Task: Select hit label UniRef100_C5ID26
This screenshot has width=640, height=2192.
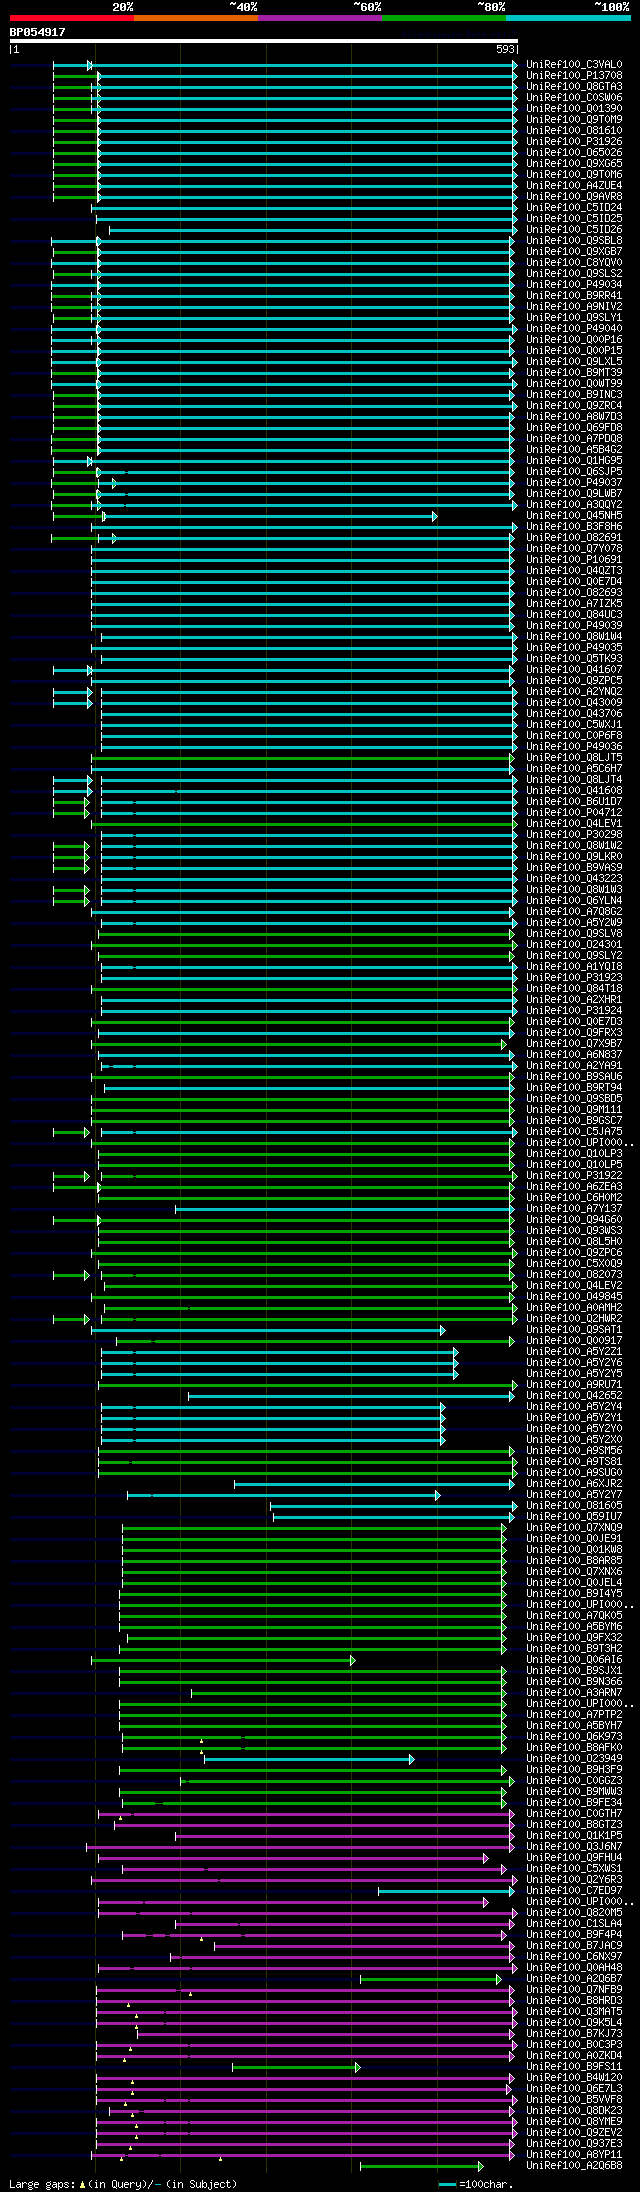Action: coord(574,230)
